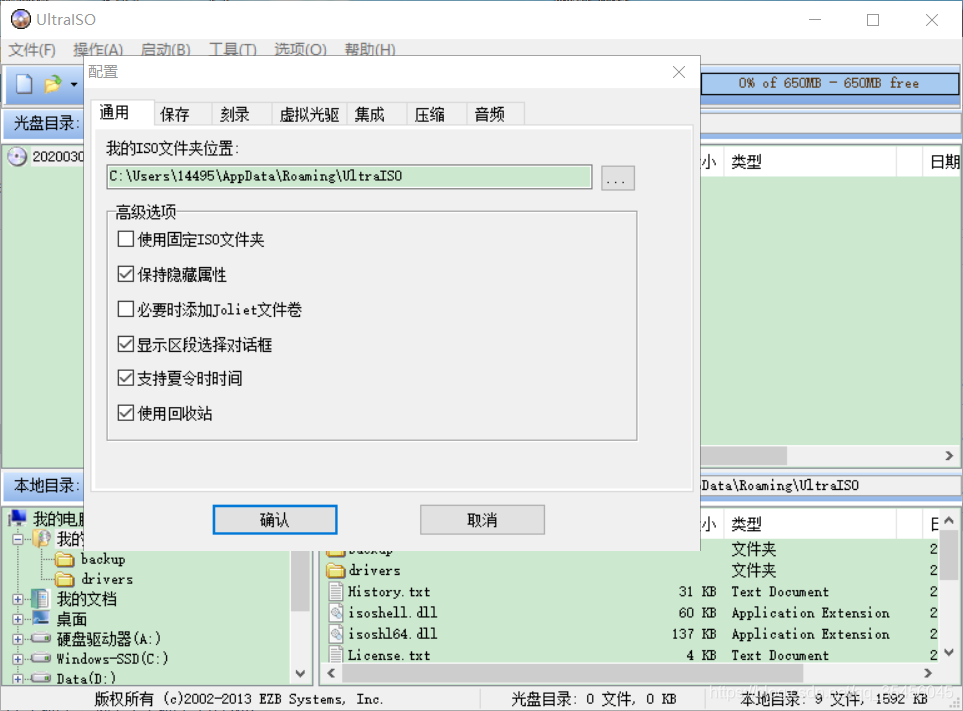Click the image list horizontal scrollbar right arrow

tap(949, 456)
